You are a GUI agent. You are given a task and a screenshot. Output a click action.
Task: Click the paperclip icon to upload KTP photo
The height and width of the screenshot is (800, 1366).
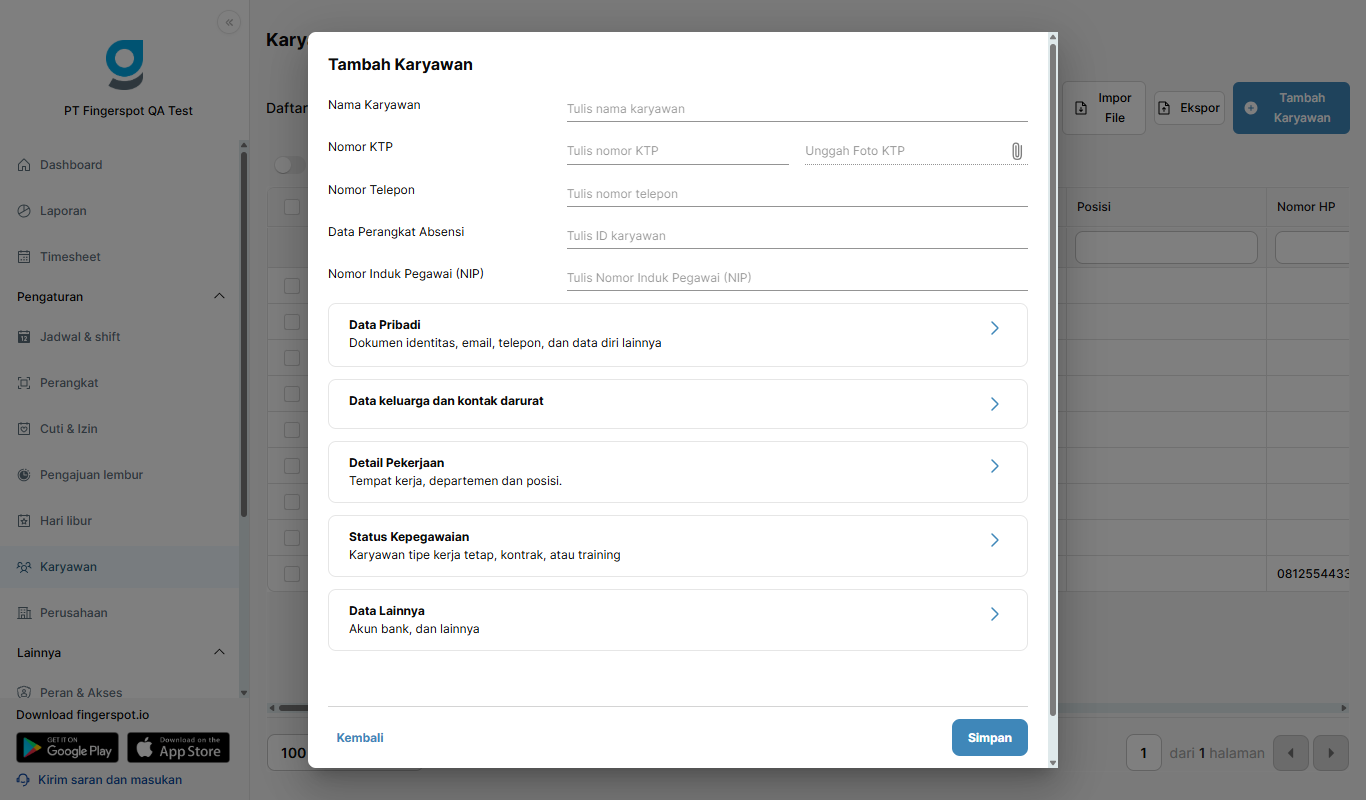(1016, 151)
